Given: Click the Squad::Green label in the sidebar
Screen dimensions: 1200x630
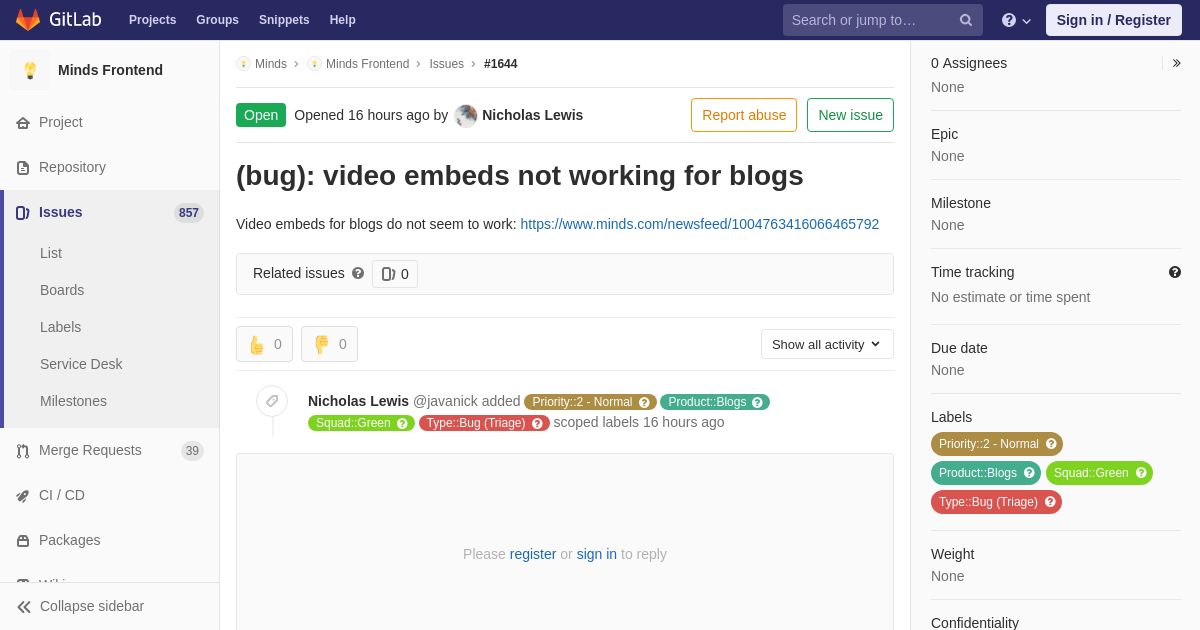Looking at the screenshot, I should point(1099,473).
